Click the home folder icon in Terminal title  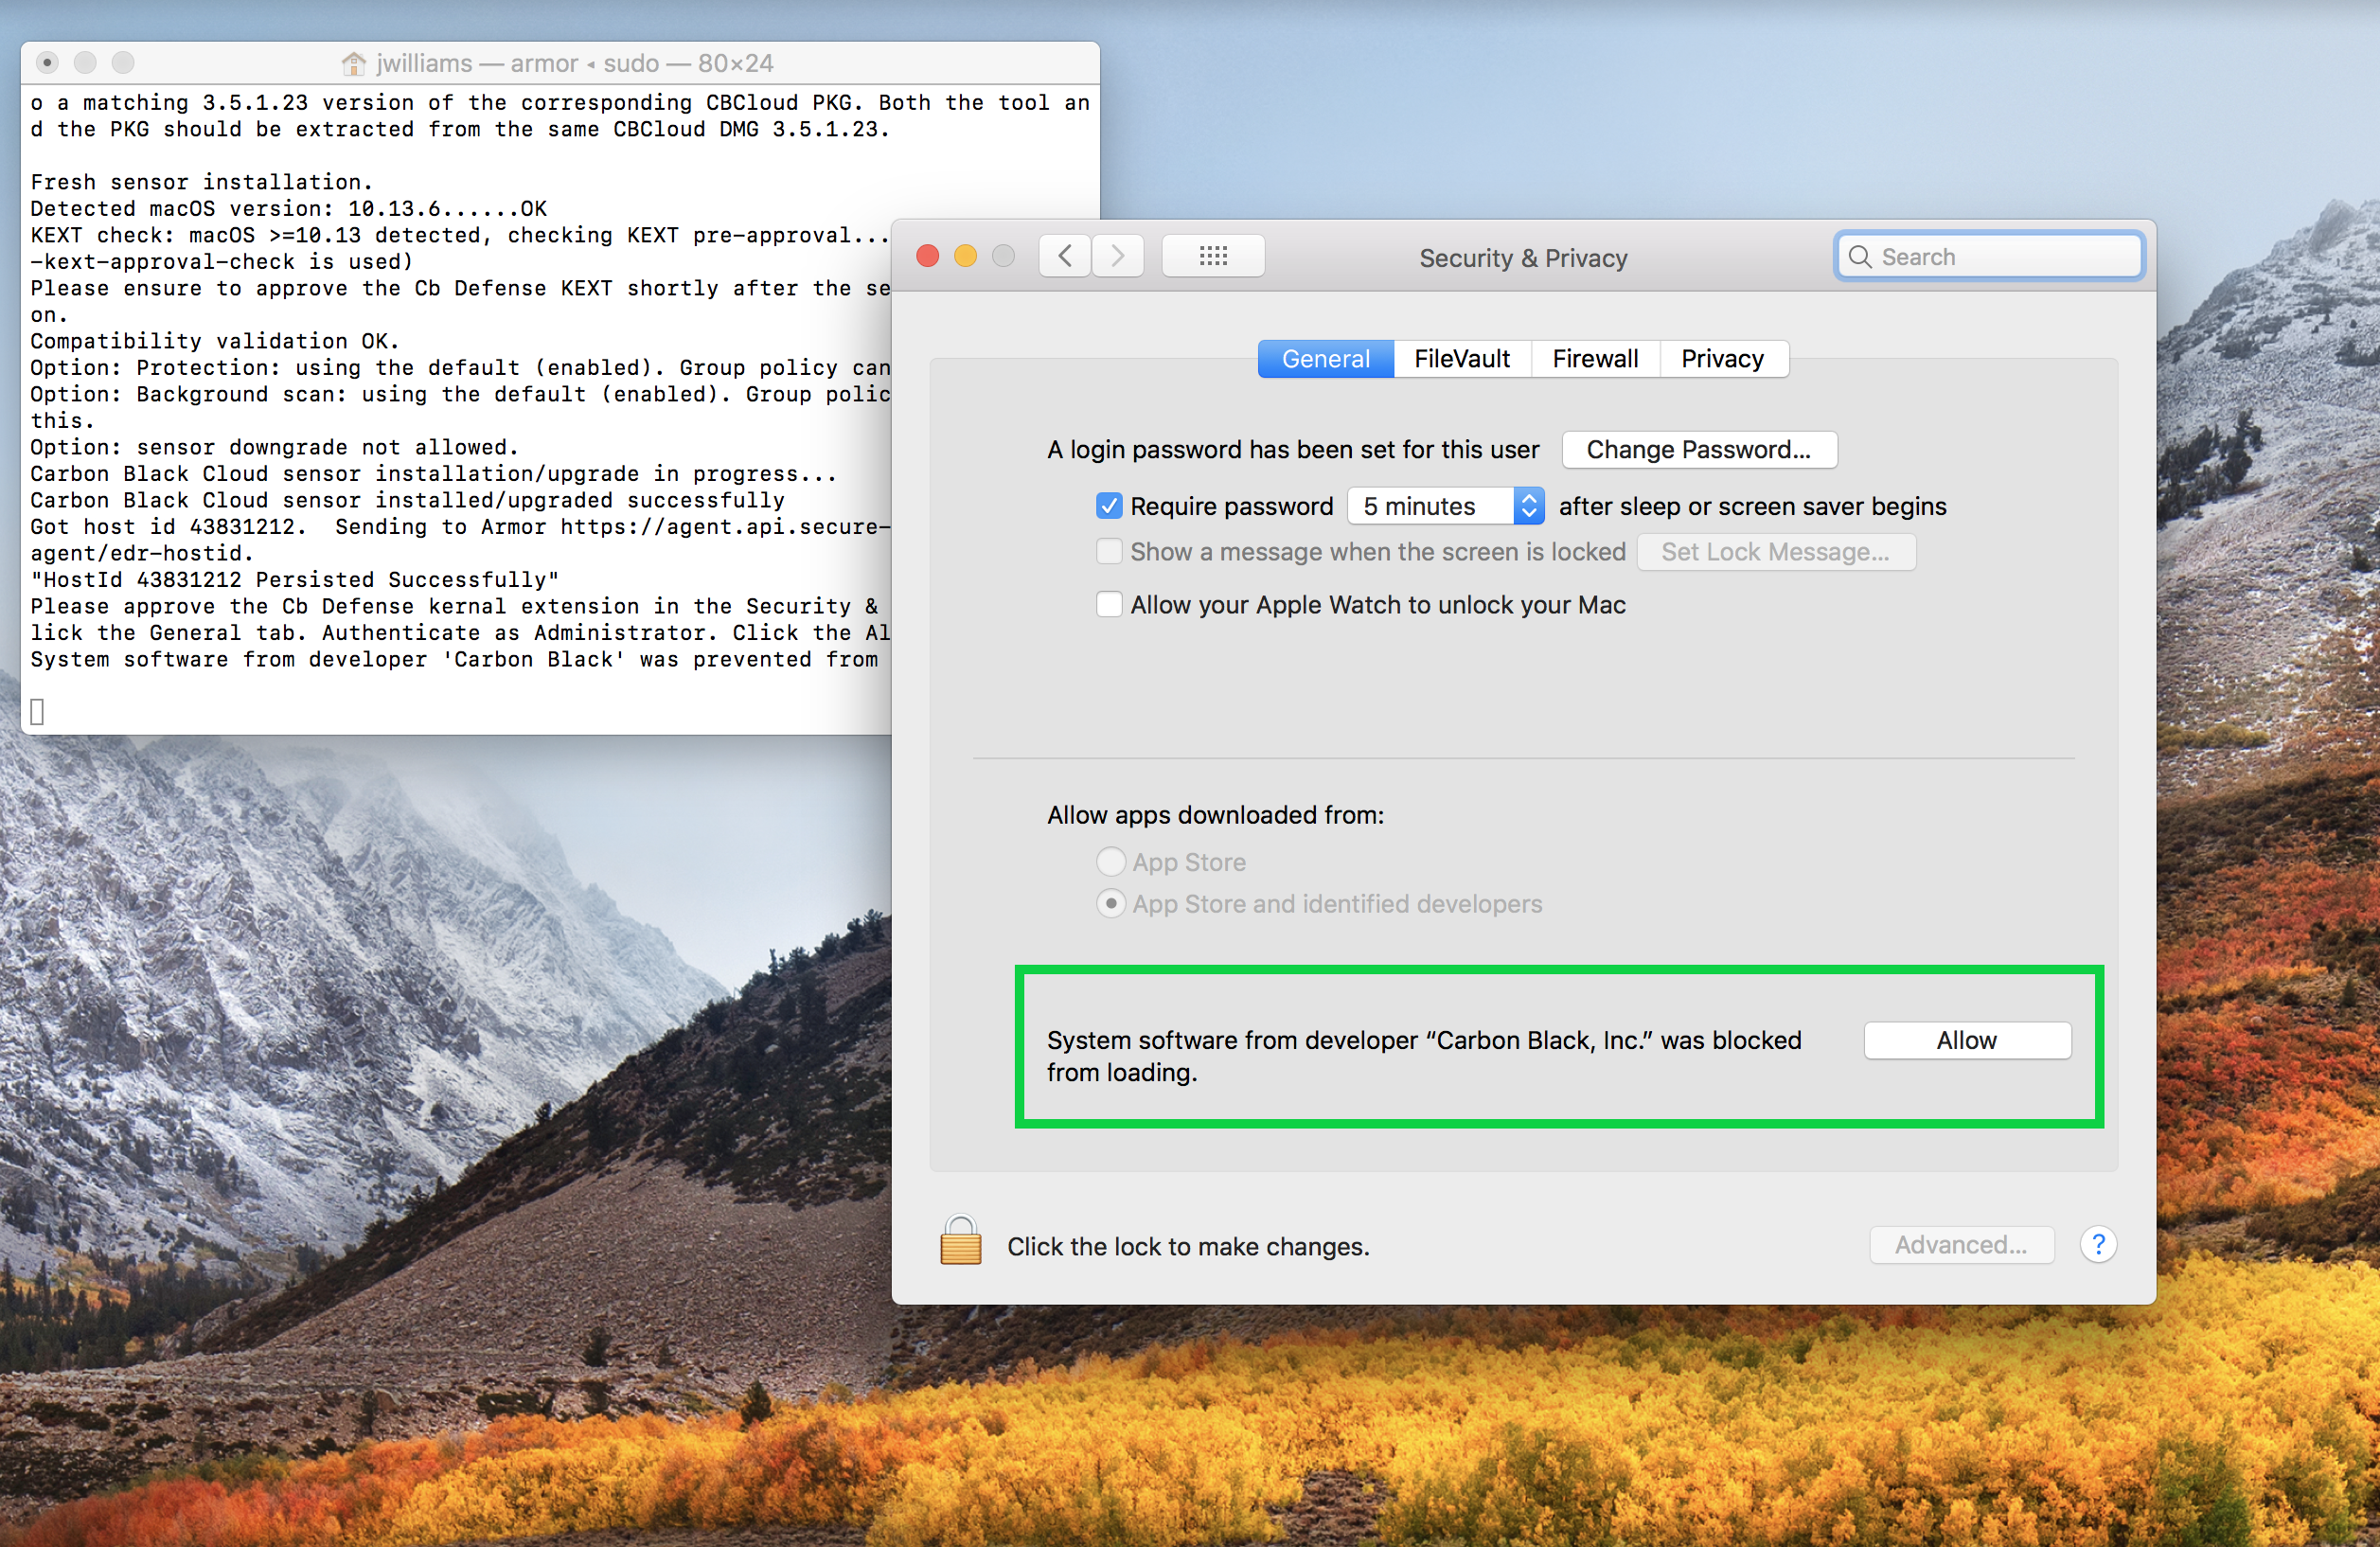353,64
